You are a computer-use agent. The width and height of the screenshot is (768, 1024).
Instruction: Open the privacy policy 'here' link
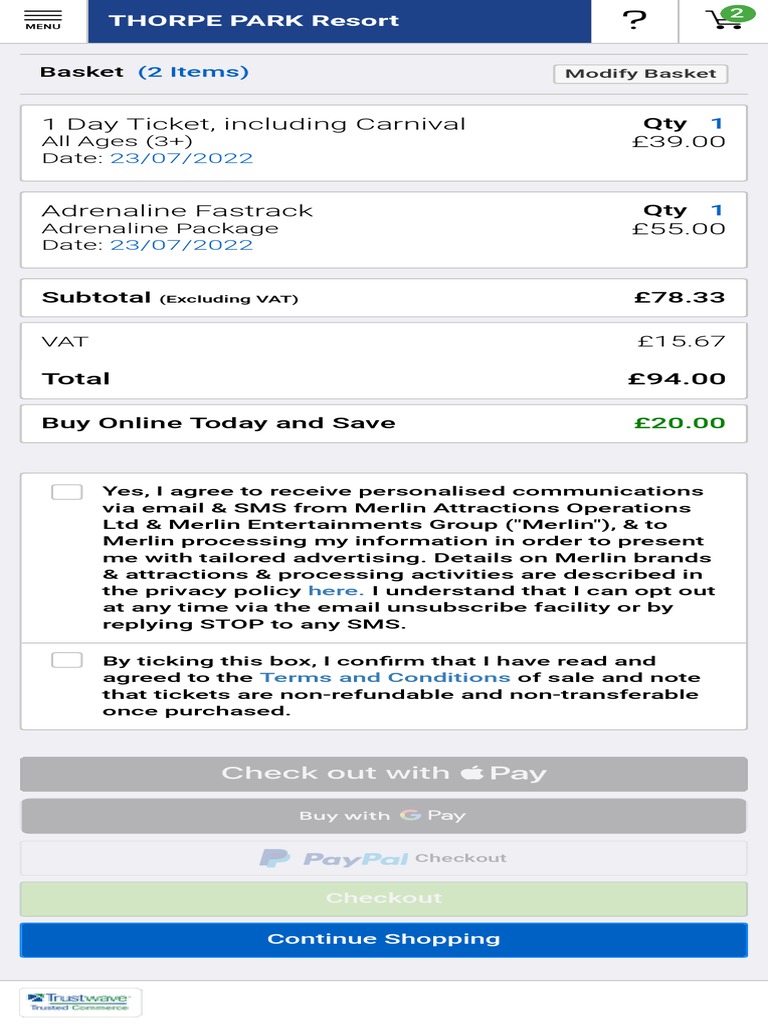(332, 591)
